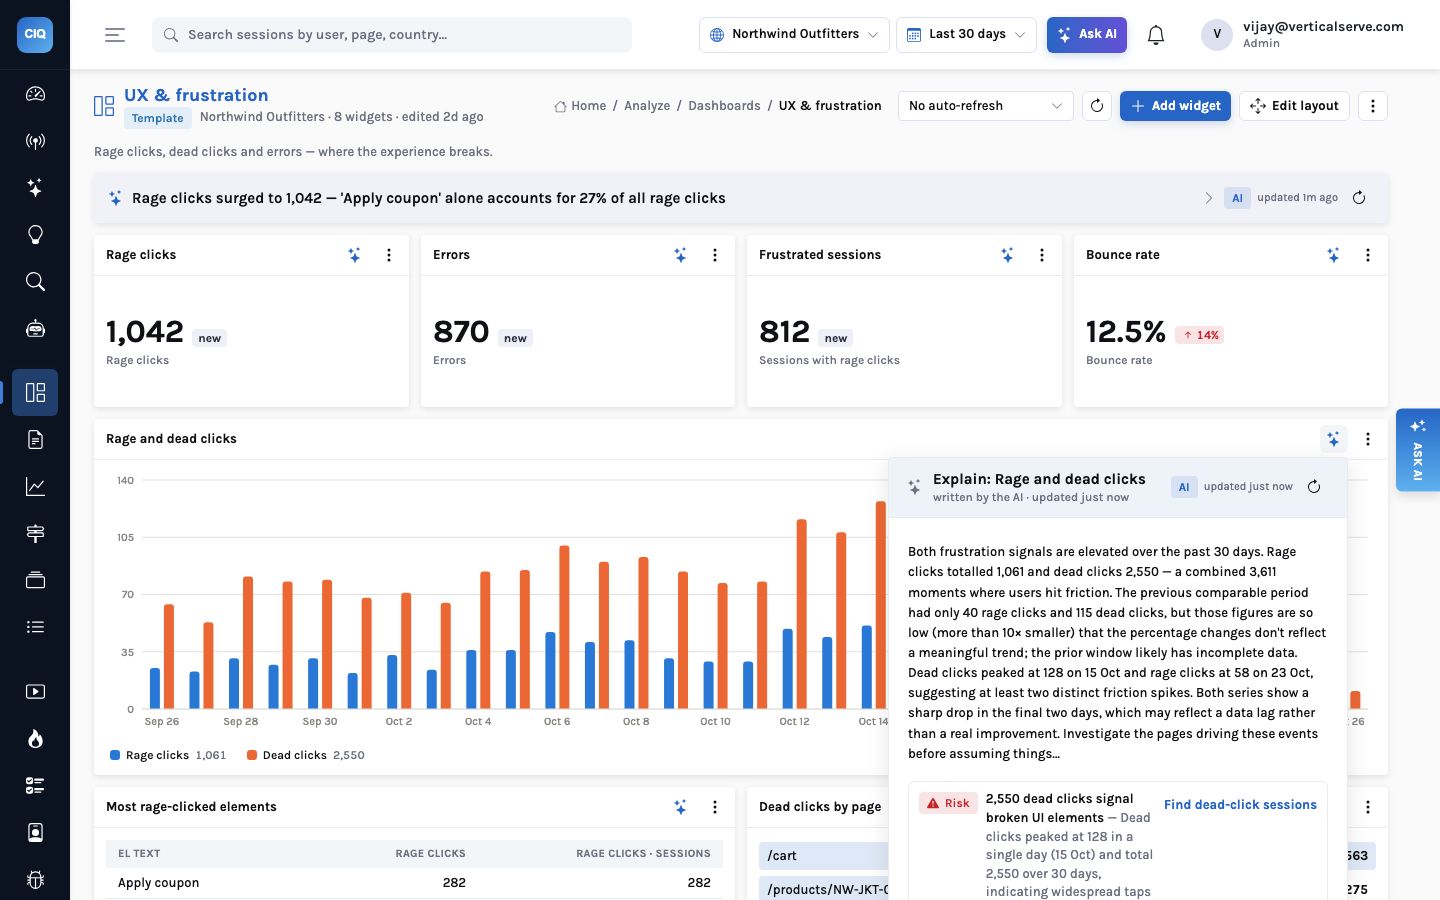1440x900 pixels.
Task: Open the gauge overview icon in sidebar
Action: 35,94
